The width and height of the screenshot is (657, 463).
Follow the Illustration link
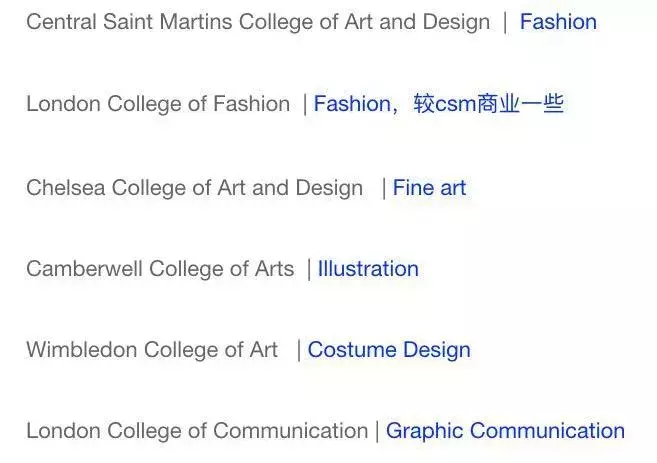(368, 269)
